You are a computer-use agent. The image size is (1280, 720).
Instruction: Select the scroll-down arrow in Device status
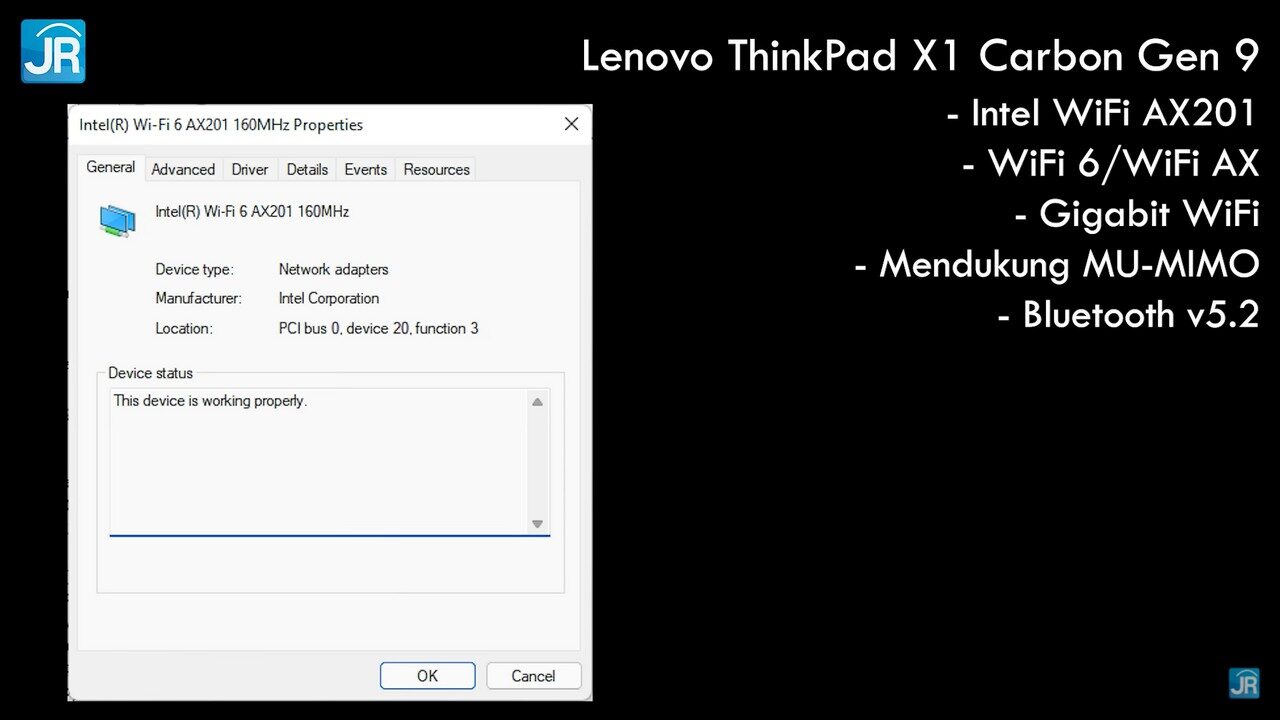coord(537,523)
